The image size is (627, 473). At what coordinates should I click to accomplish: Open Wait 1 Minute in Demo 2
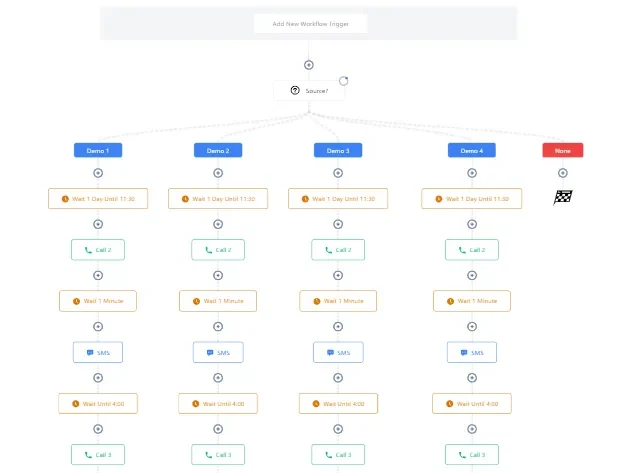point(218,301)
